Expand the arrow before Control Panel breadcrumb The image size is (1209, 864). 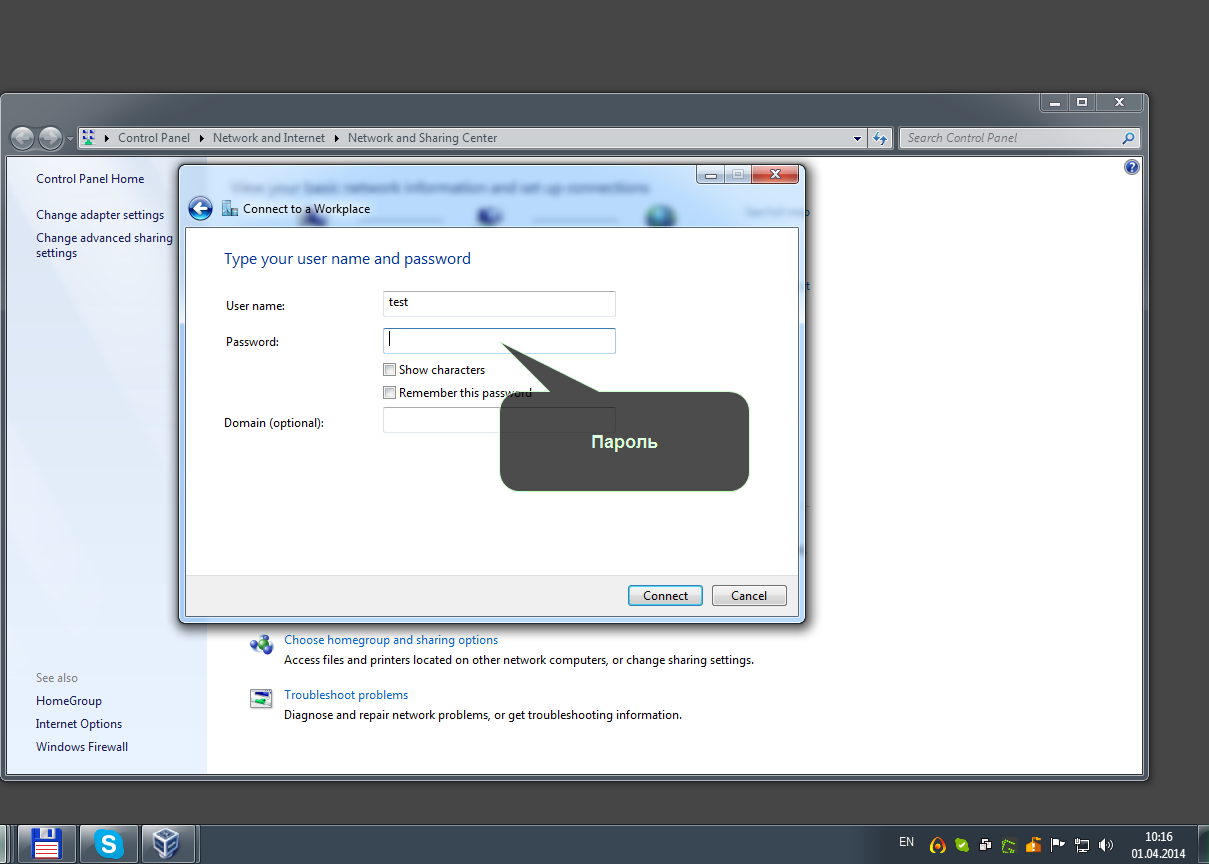(106, 138)
